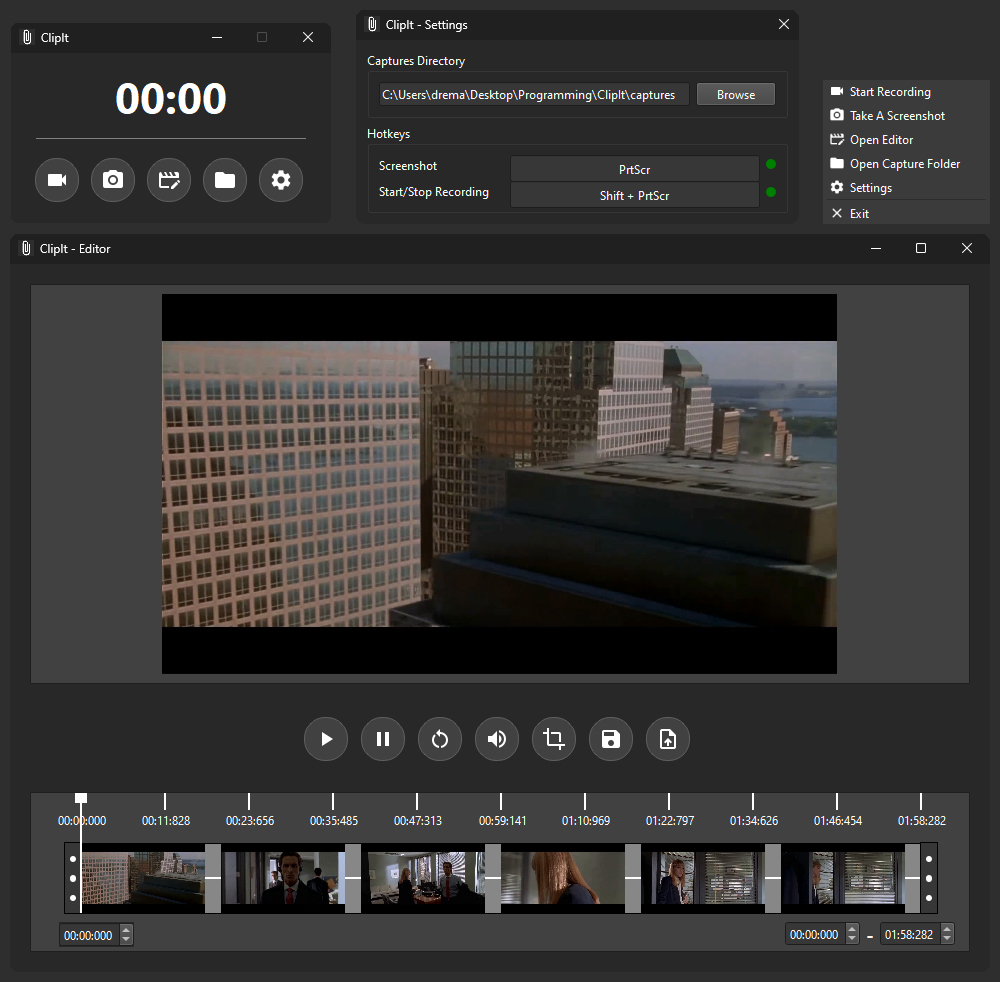Restart playback with the circular arrow icon

coord(440,739)
